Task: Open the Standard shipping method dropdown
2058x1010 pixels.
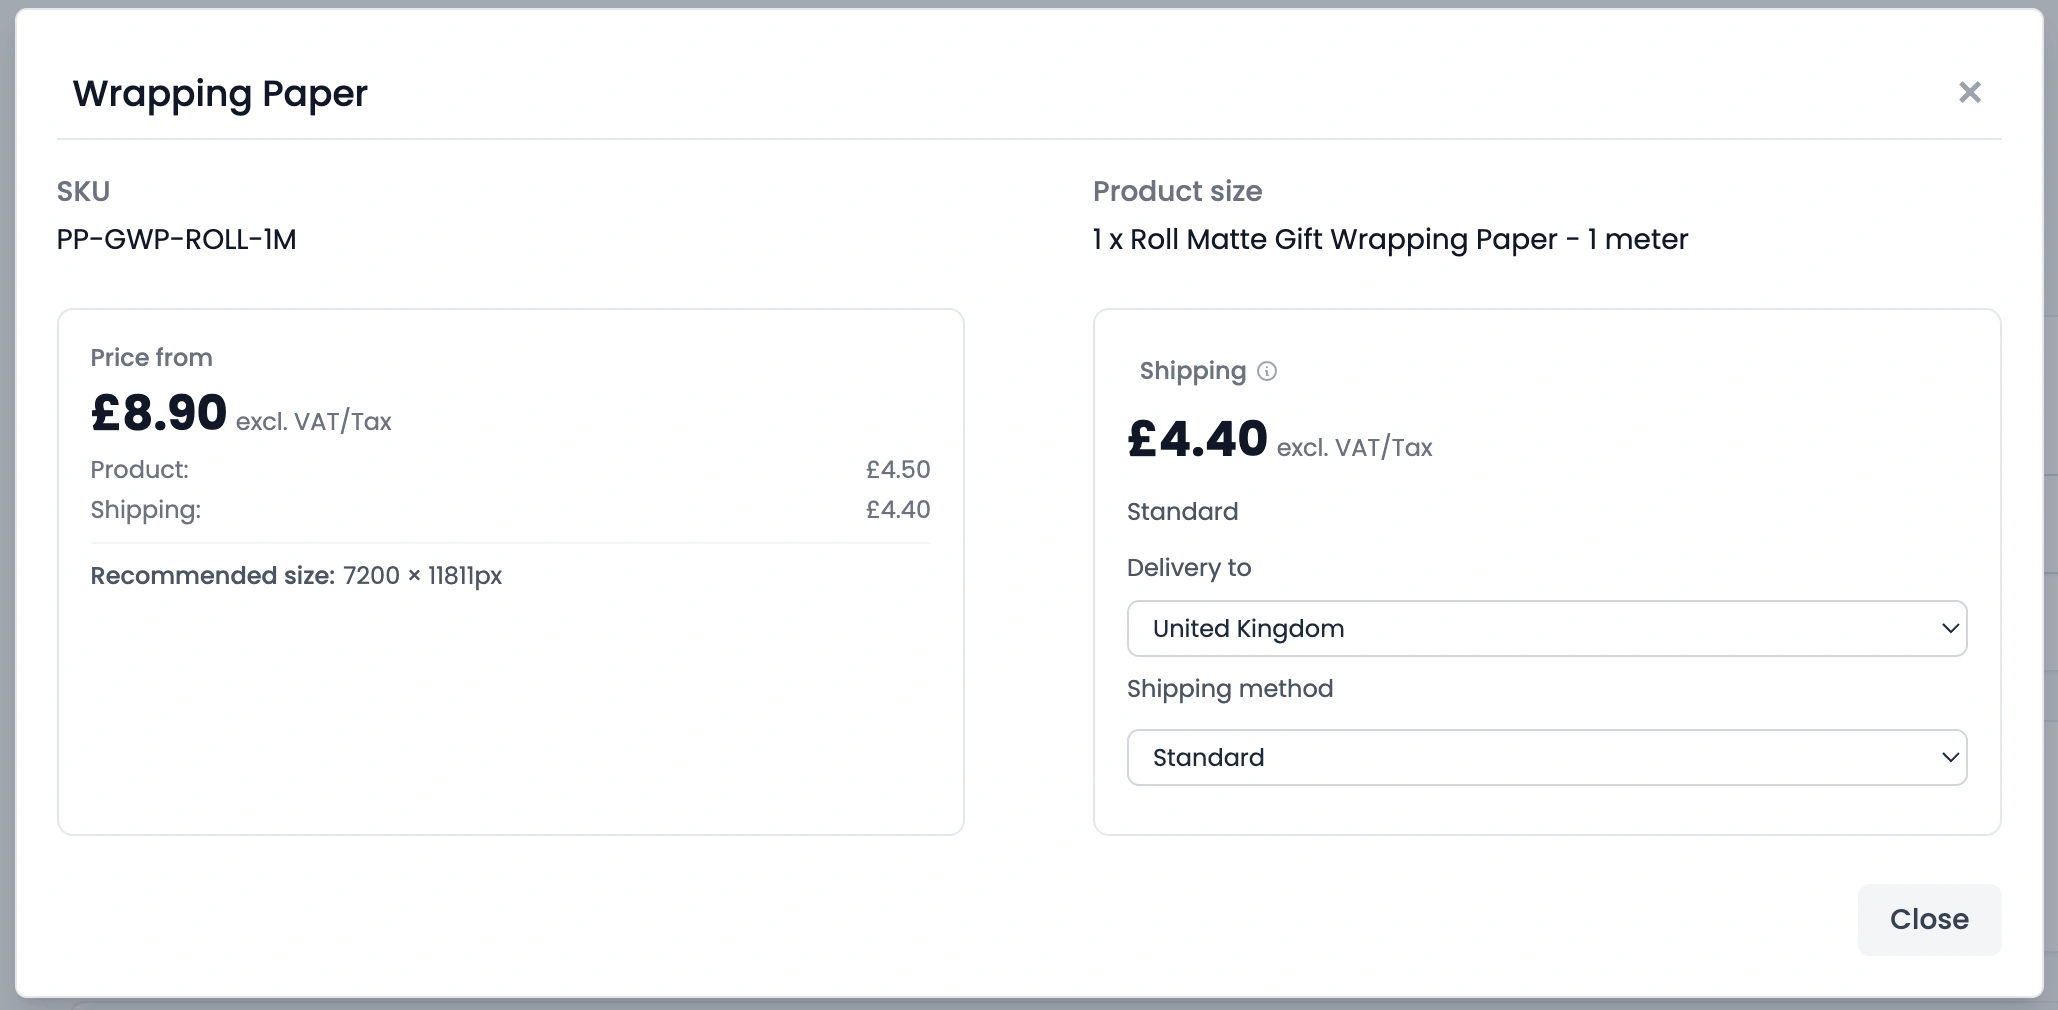Action: click(1546, 757)
